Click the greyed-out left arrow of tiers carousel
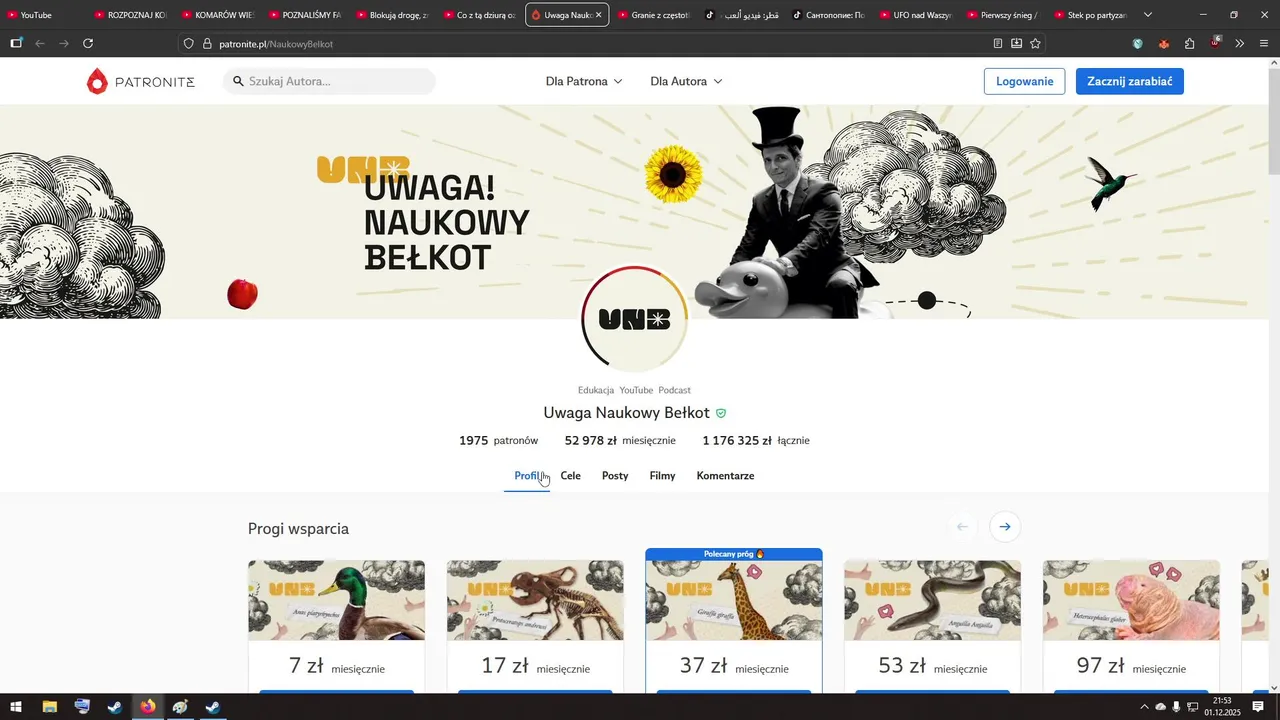Image resolution: width=1280 pixels, height=720 pixels. 963,527
